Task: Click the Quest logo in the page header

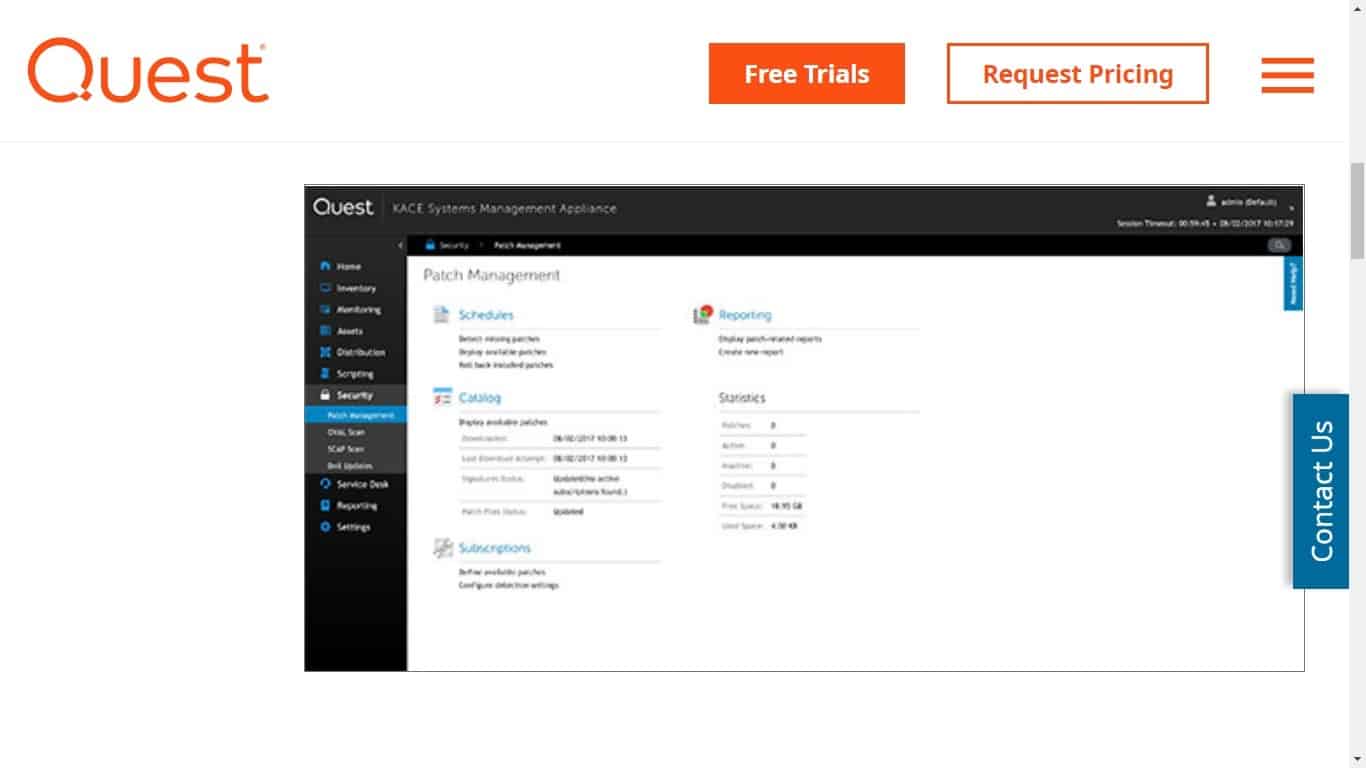Action: point(148,72)
